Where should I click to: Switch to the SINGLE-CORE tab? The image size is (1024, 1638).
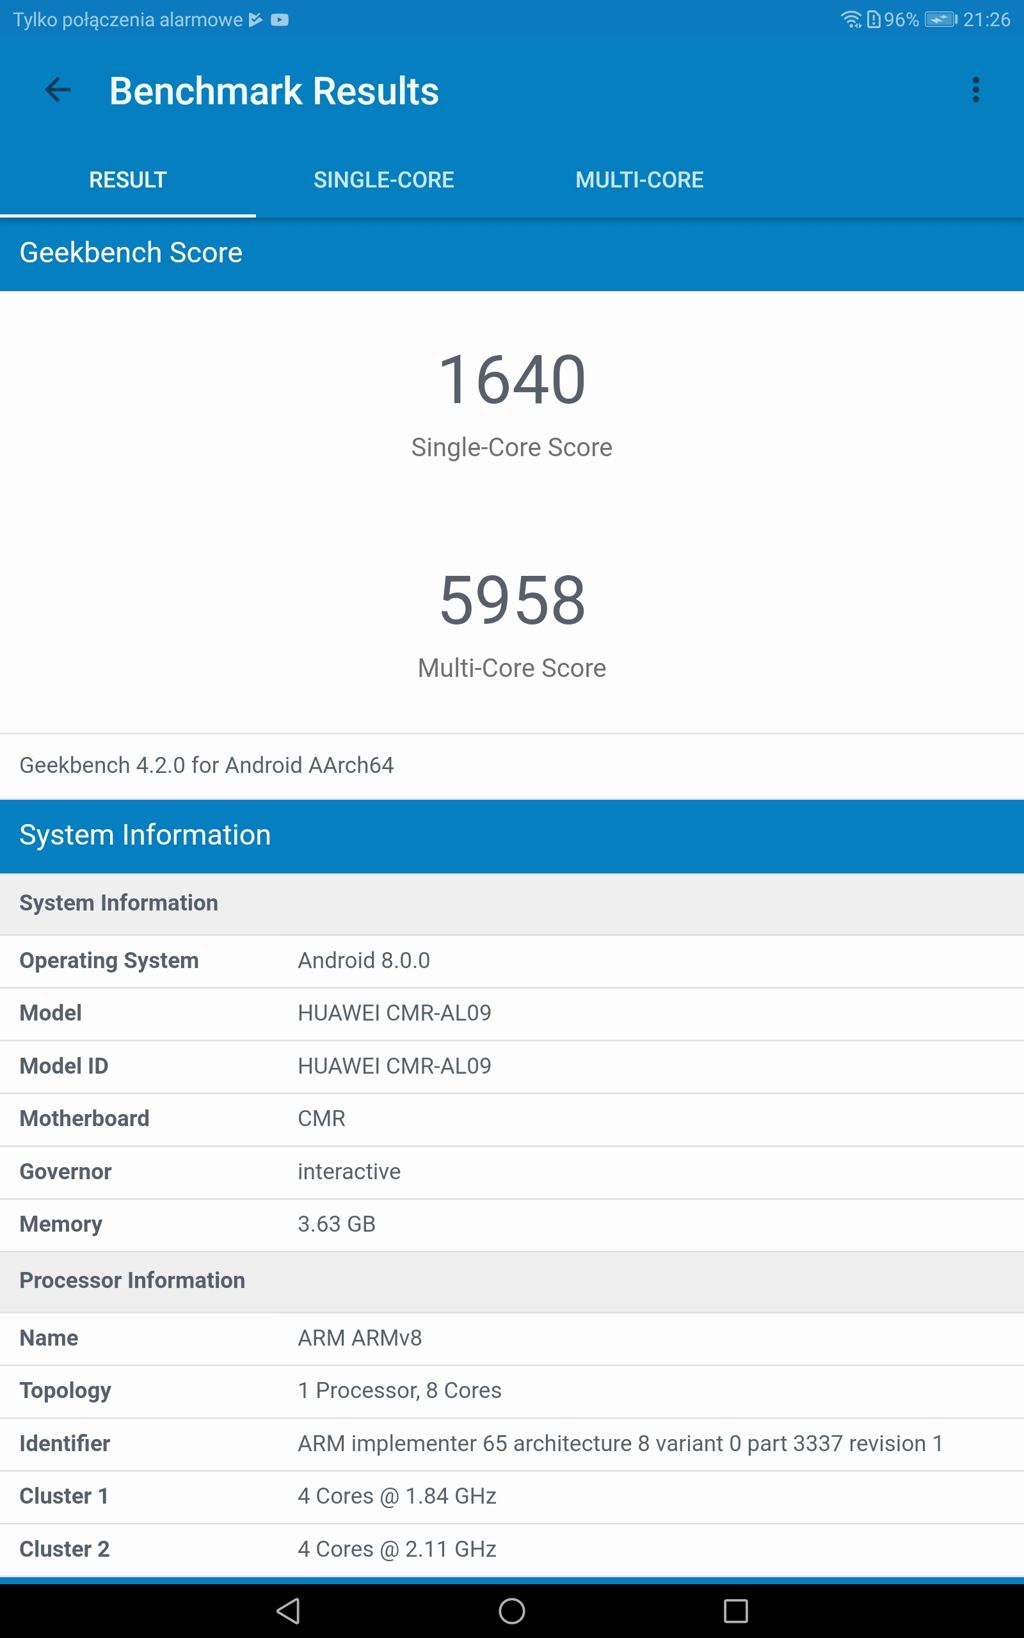tap(383, 180)
